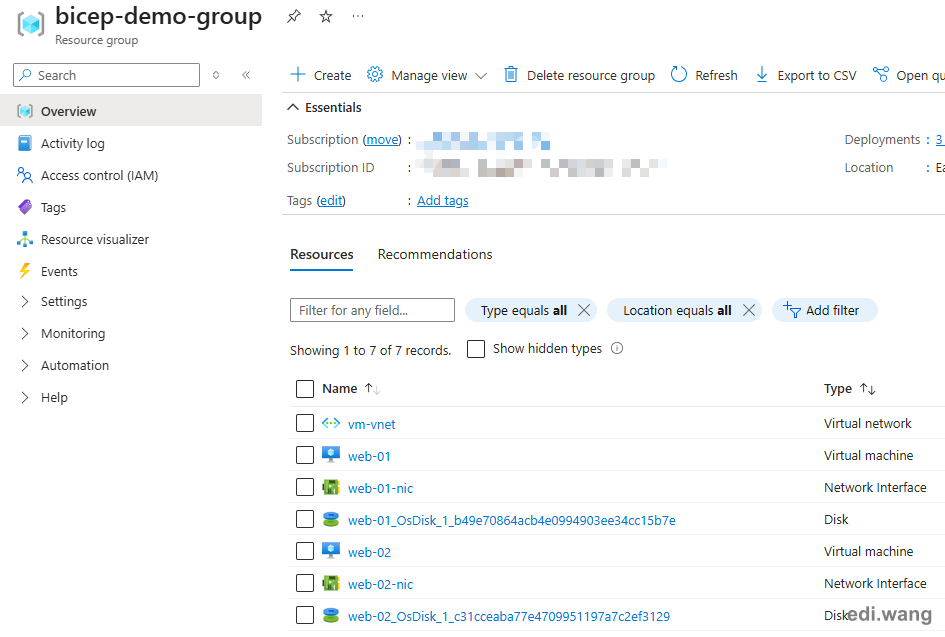Check the box for web-01 virtual machine
This screenshot has width=945, height=637.
tap(305, 455)
